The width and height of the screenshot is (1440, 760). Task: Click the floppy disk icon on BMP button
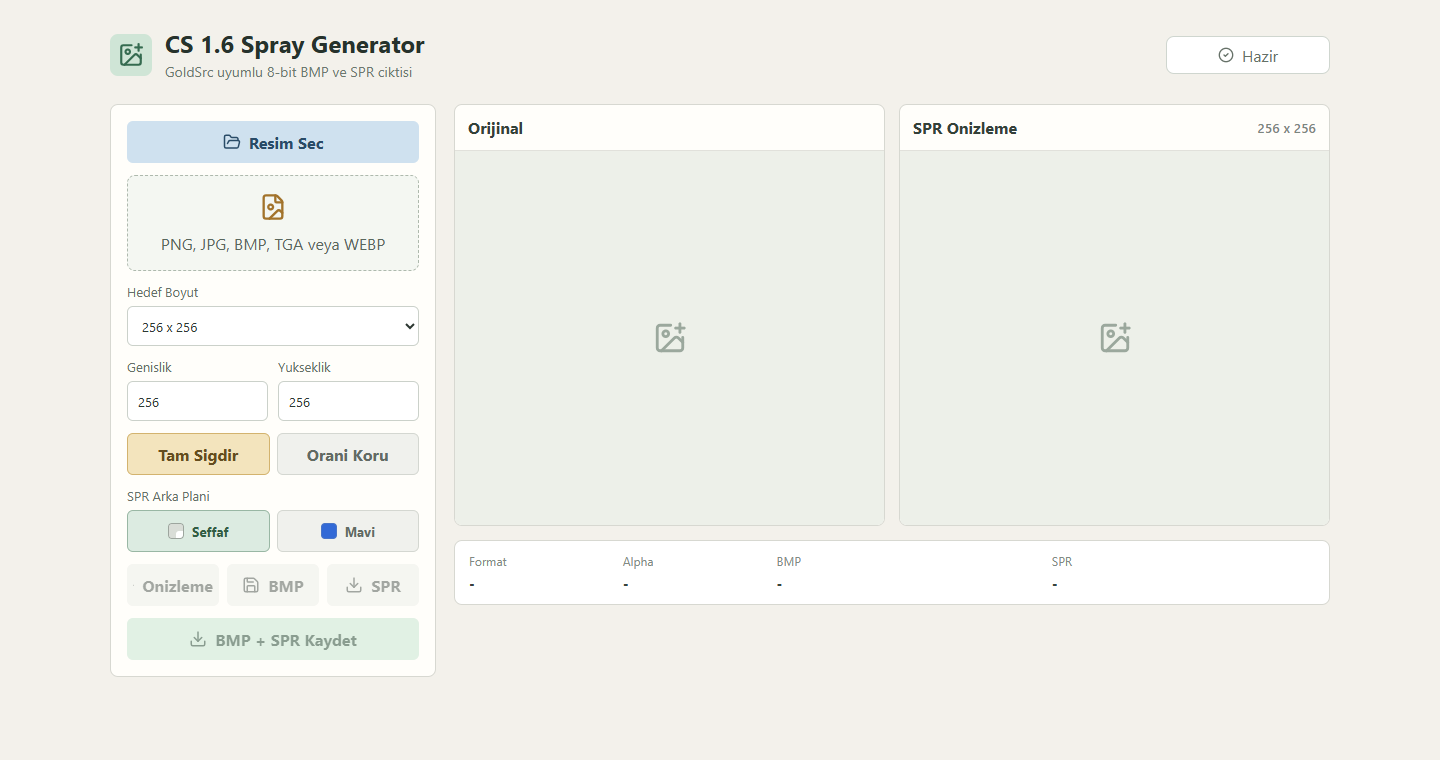pyautogui.click(x=252, y=585)
